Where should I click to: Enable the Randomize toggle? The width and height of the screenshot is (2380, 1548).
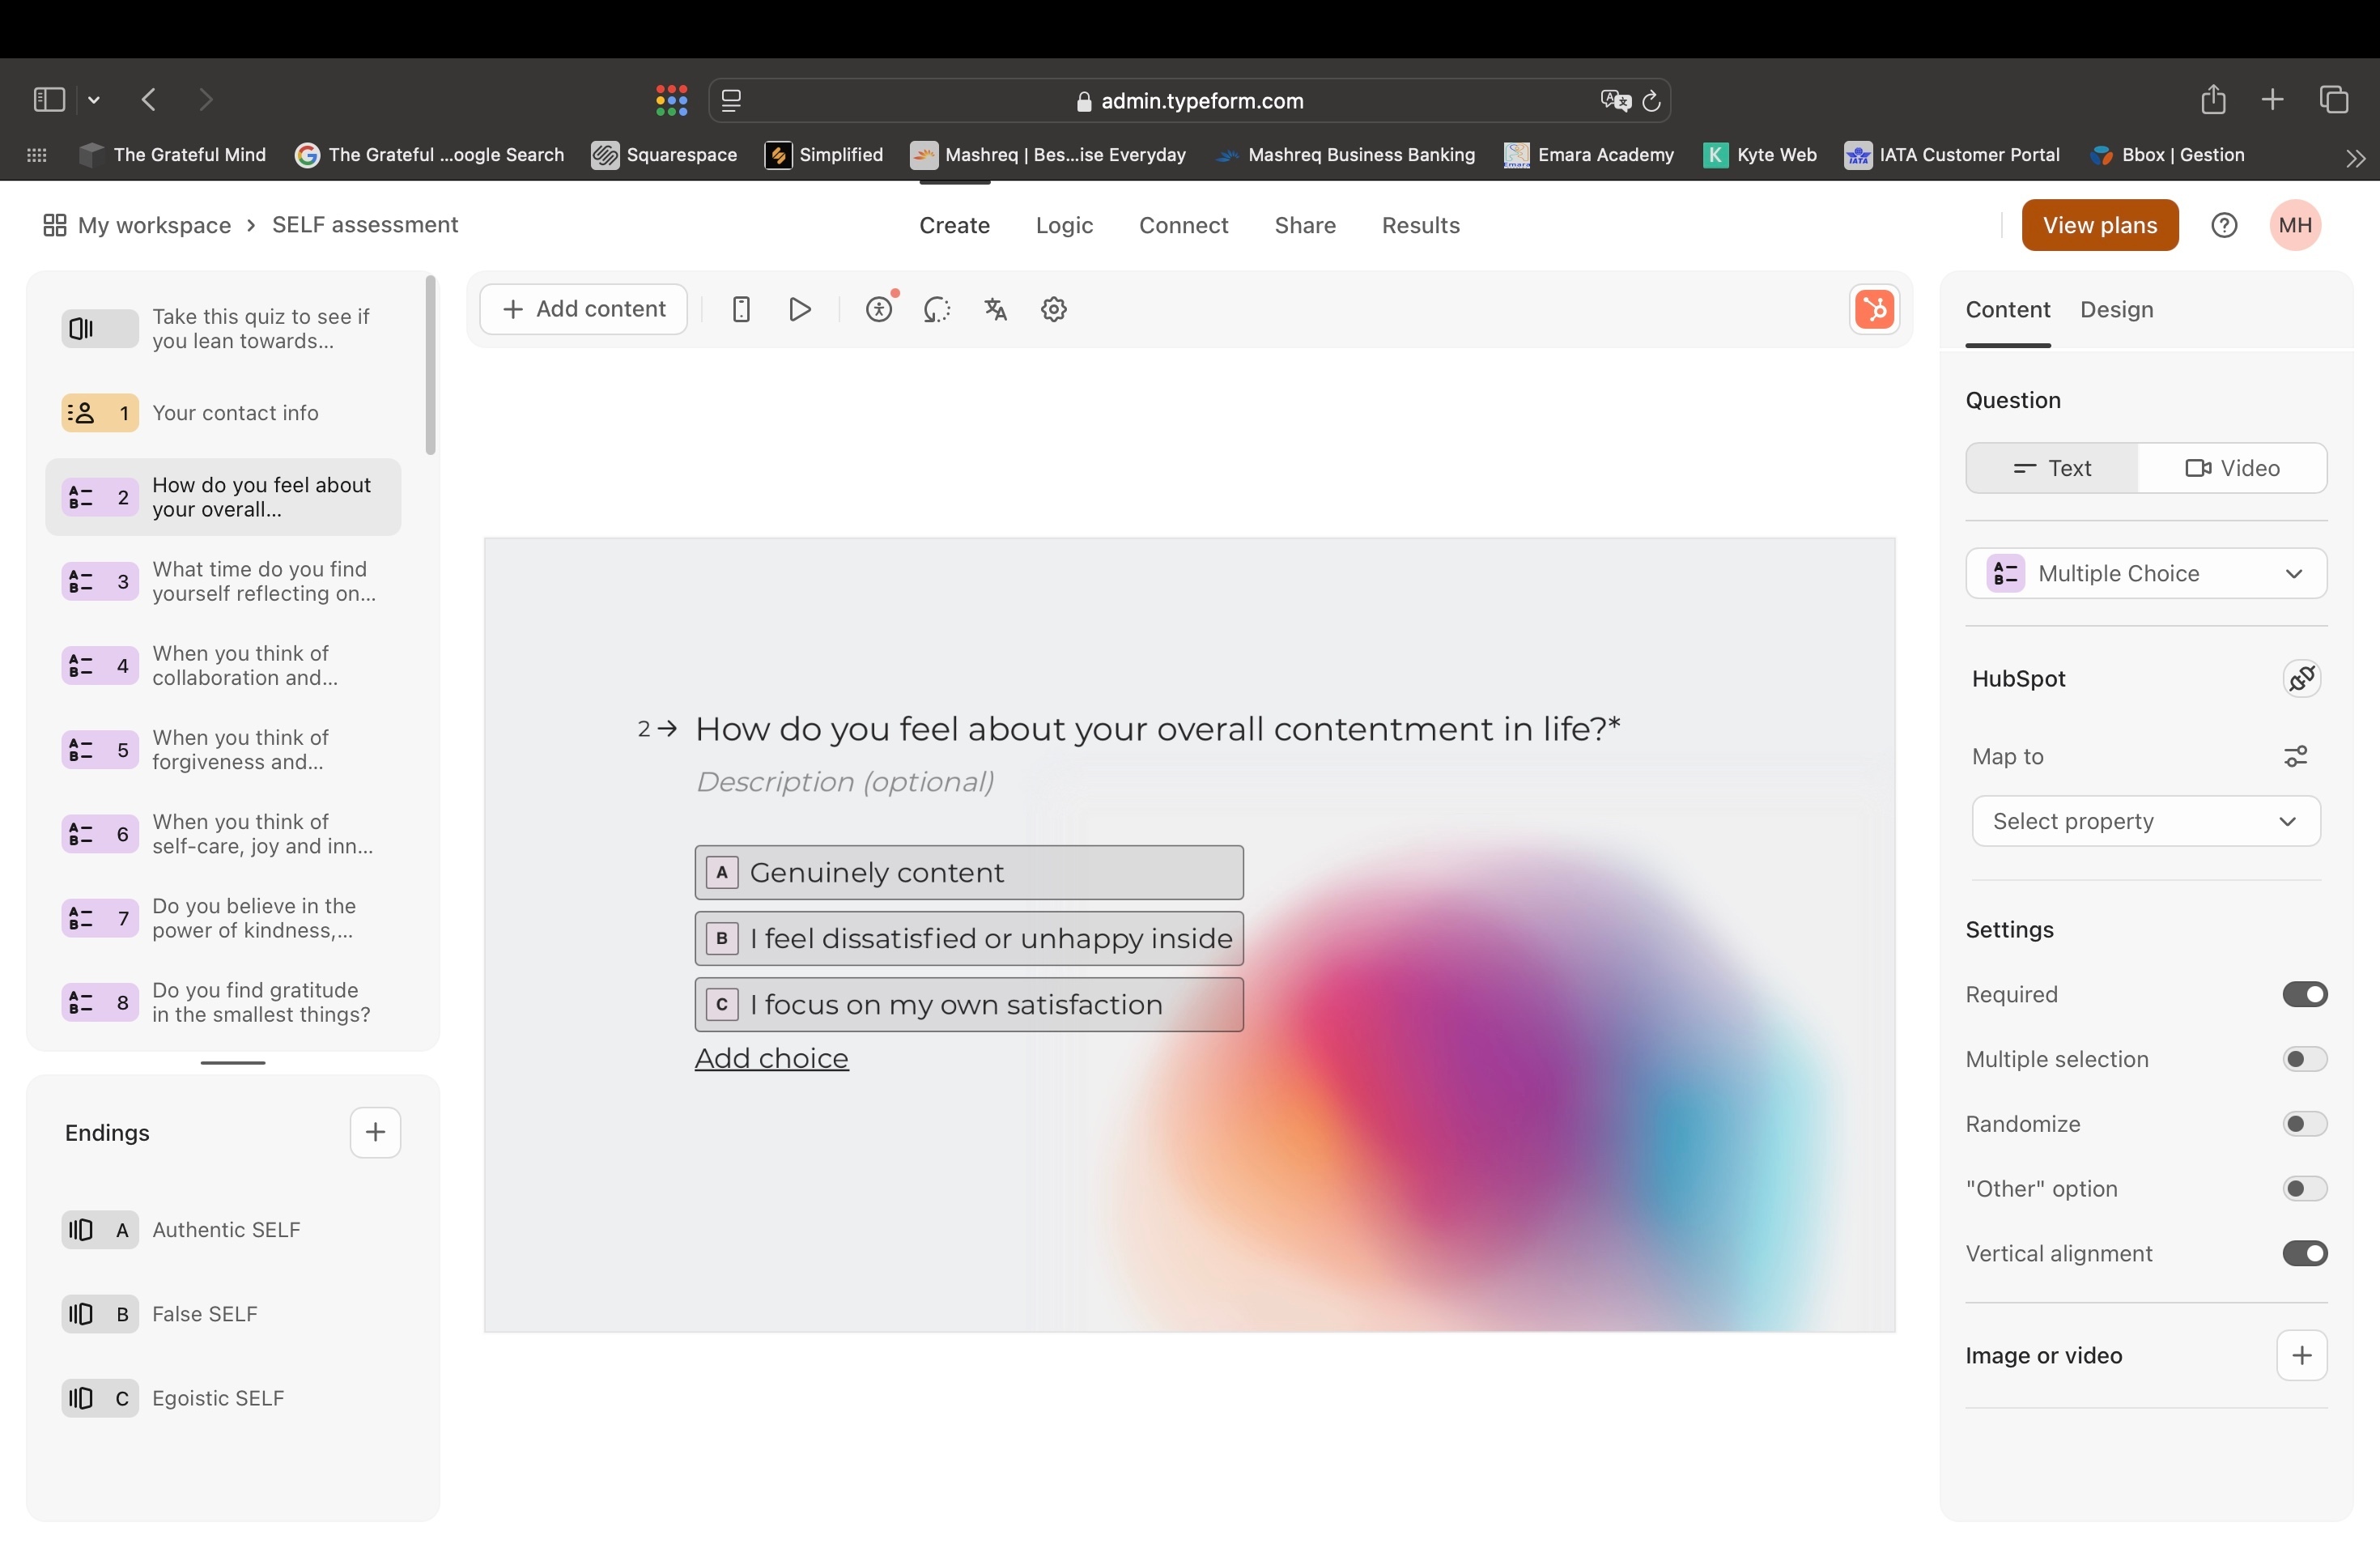[2304, 1124]
